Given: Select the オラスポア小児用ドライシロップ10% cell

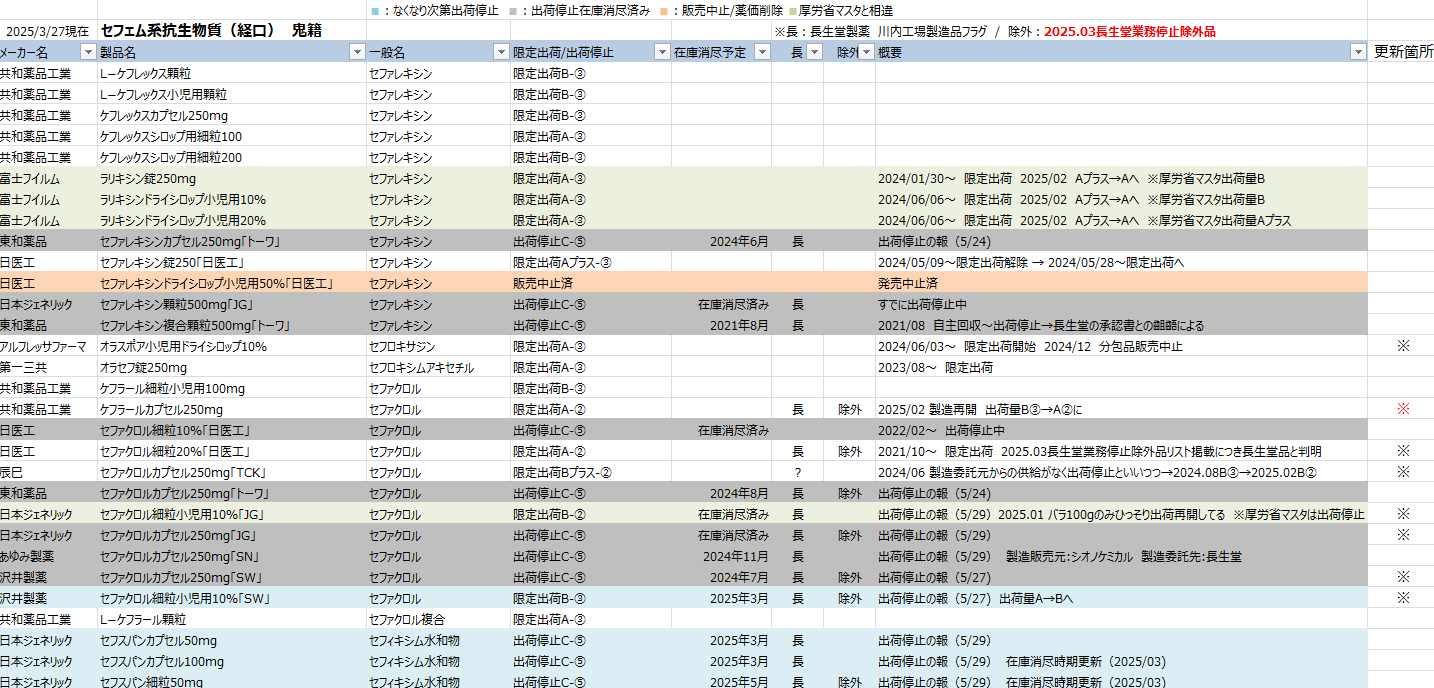Looking at the screenshot, I should click(232, 346).
